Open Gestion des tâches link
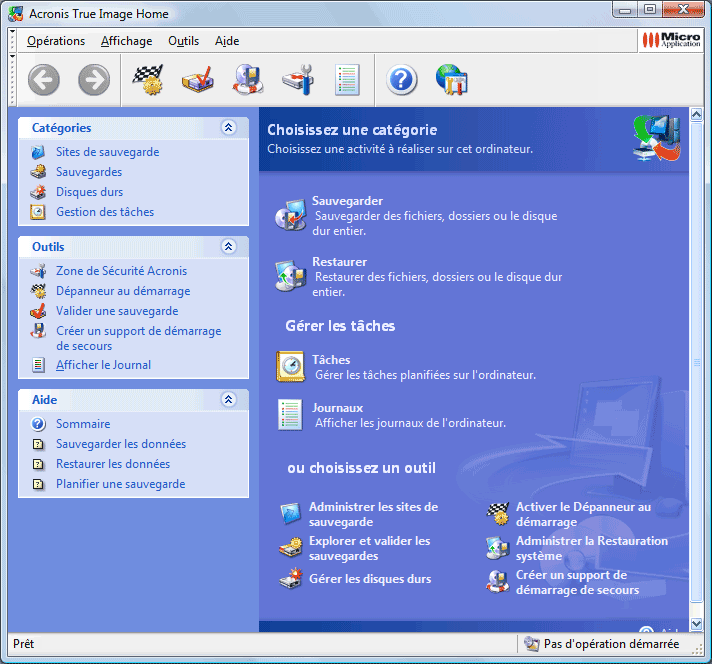The height and width of the screenshot is (664, 712). coord(105,212)
